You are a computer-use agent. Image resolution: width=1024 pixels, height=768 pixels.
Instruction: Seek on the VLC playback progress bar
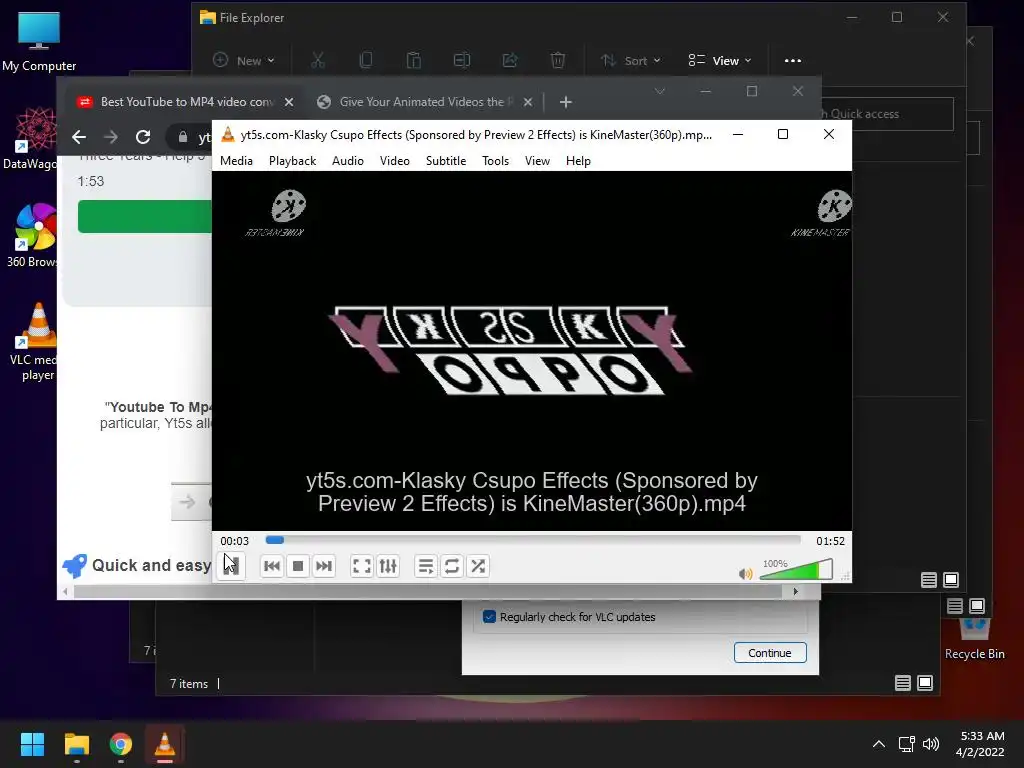533,540
